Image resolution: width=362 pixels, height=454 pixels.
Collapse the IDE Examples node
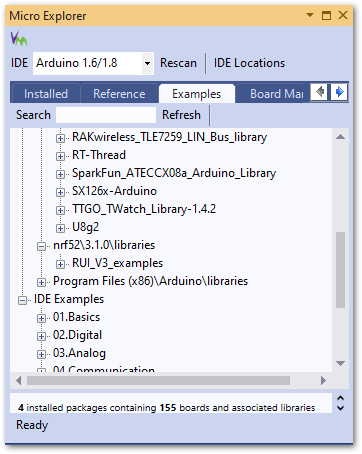pyautogui.click(x=22, y=300)
